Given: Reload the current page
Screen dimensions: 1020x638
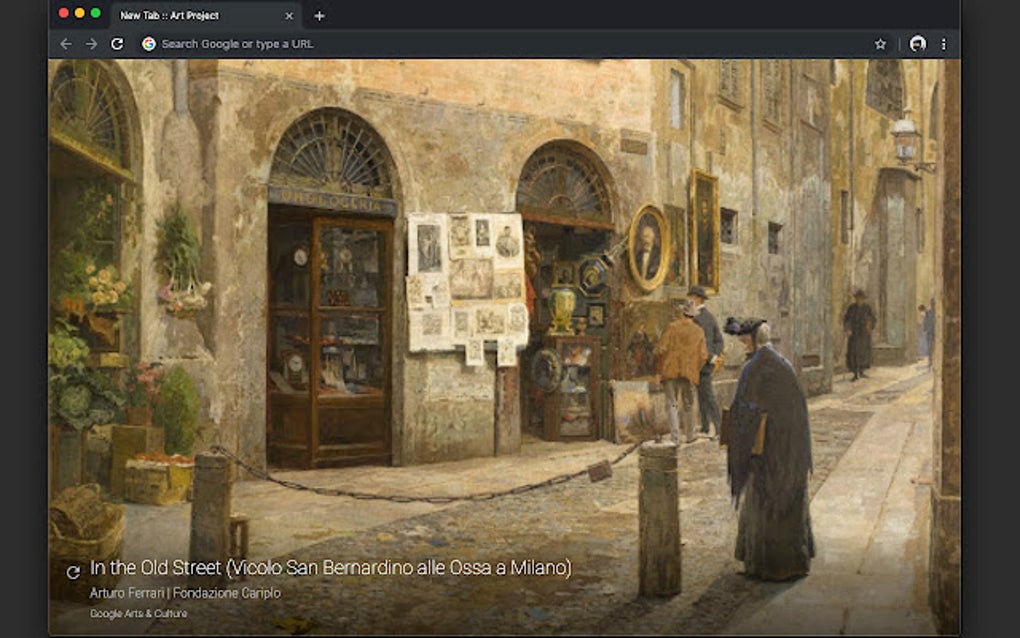Looking at the screenshot, I should point(115,44).
